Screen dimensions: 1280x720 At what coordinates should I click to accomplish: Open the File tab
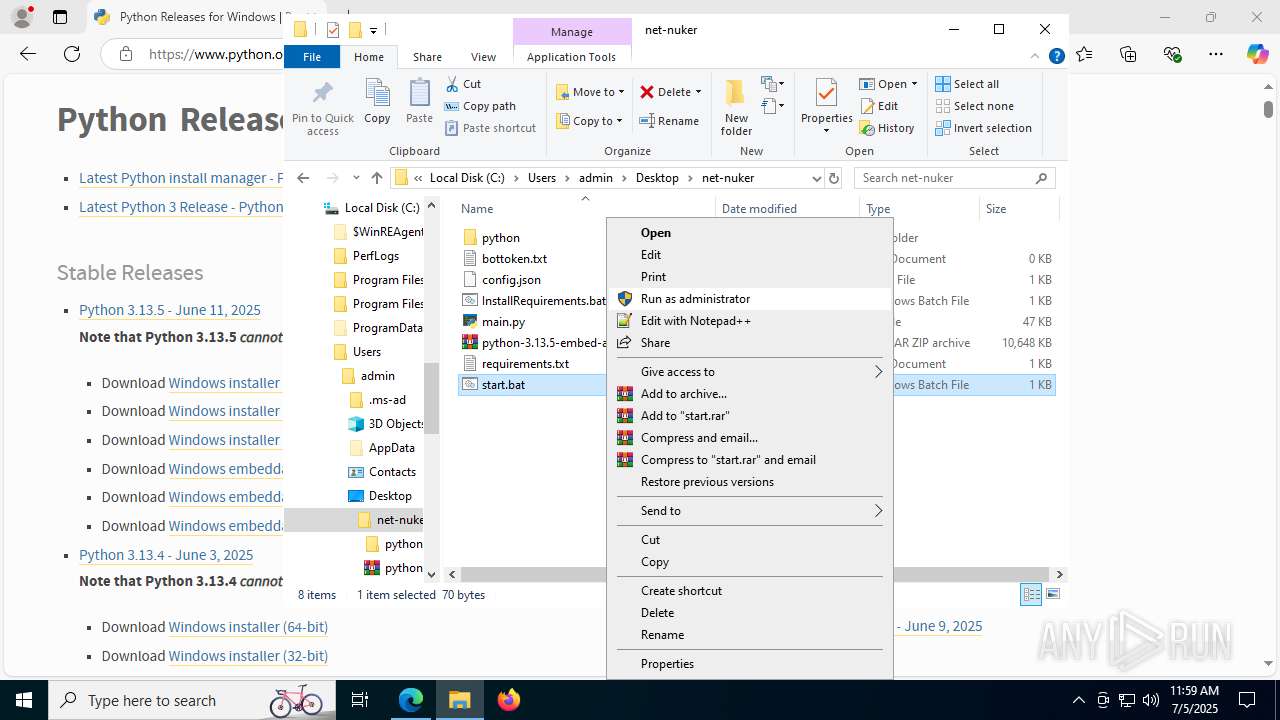coord(312,57)
